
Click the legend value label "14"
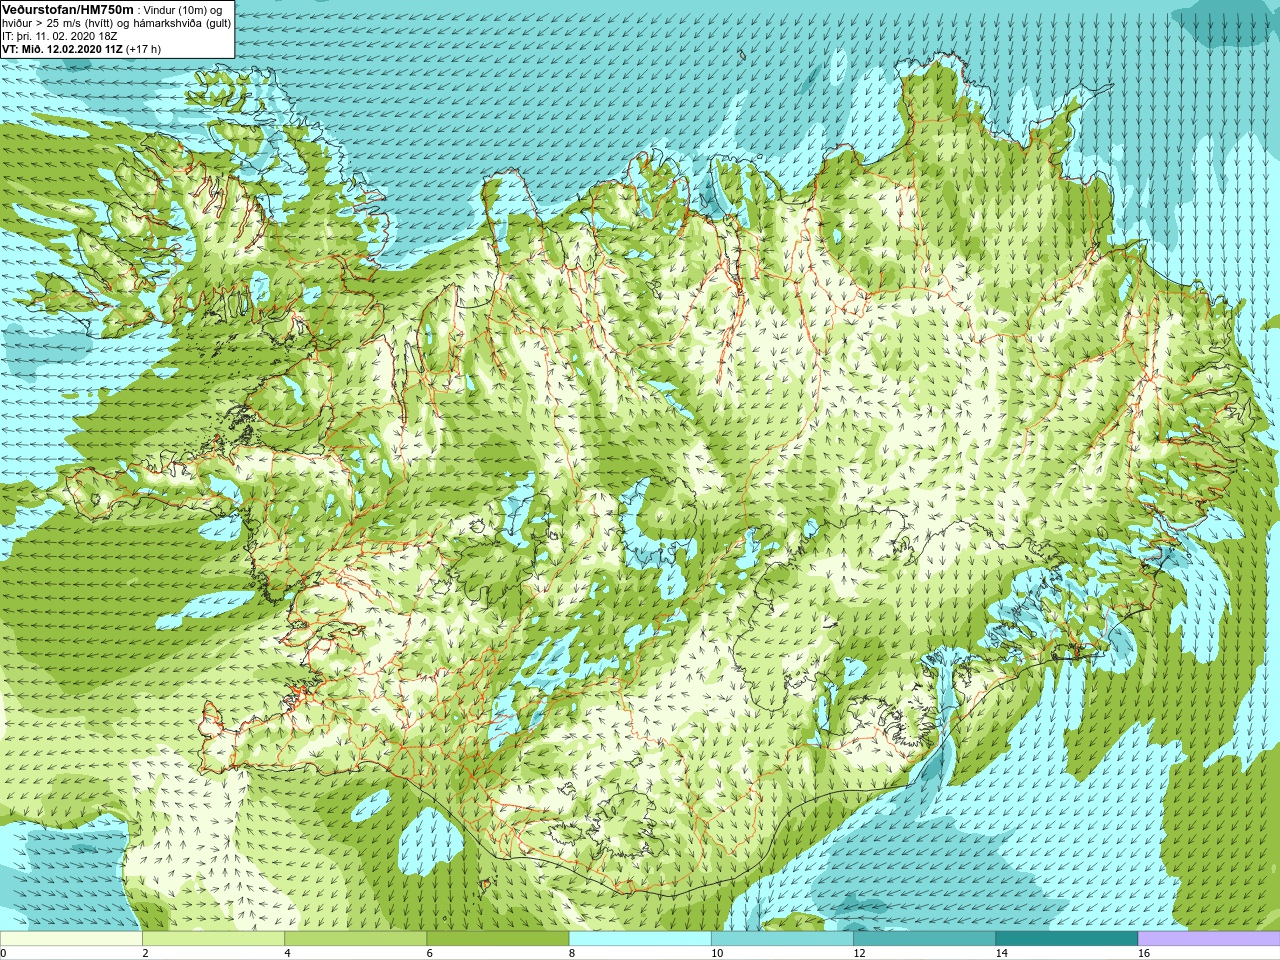(x=1001, y=953)
